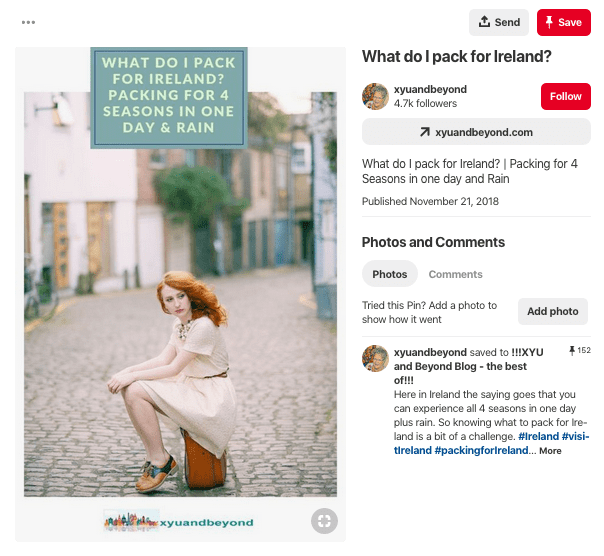This screenshot has height=556, width=604.
Task: Click the Send button
Action: 499,22
